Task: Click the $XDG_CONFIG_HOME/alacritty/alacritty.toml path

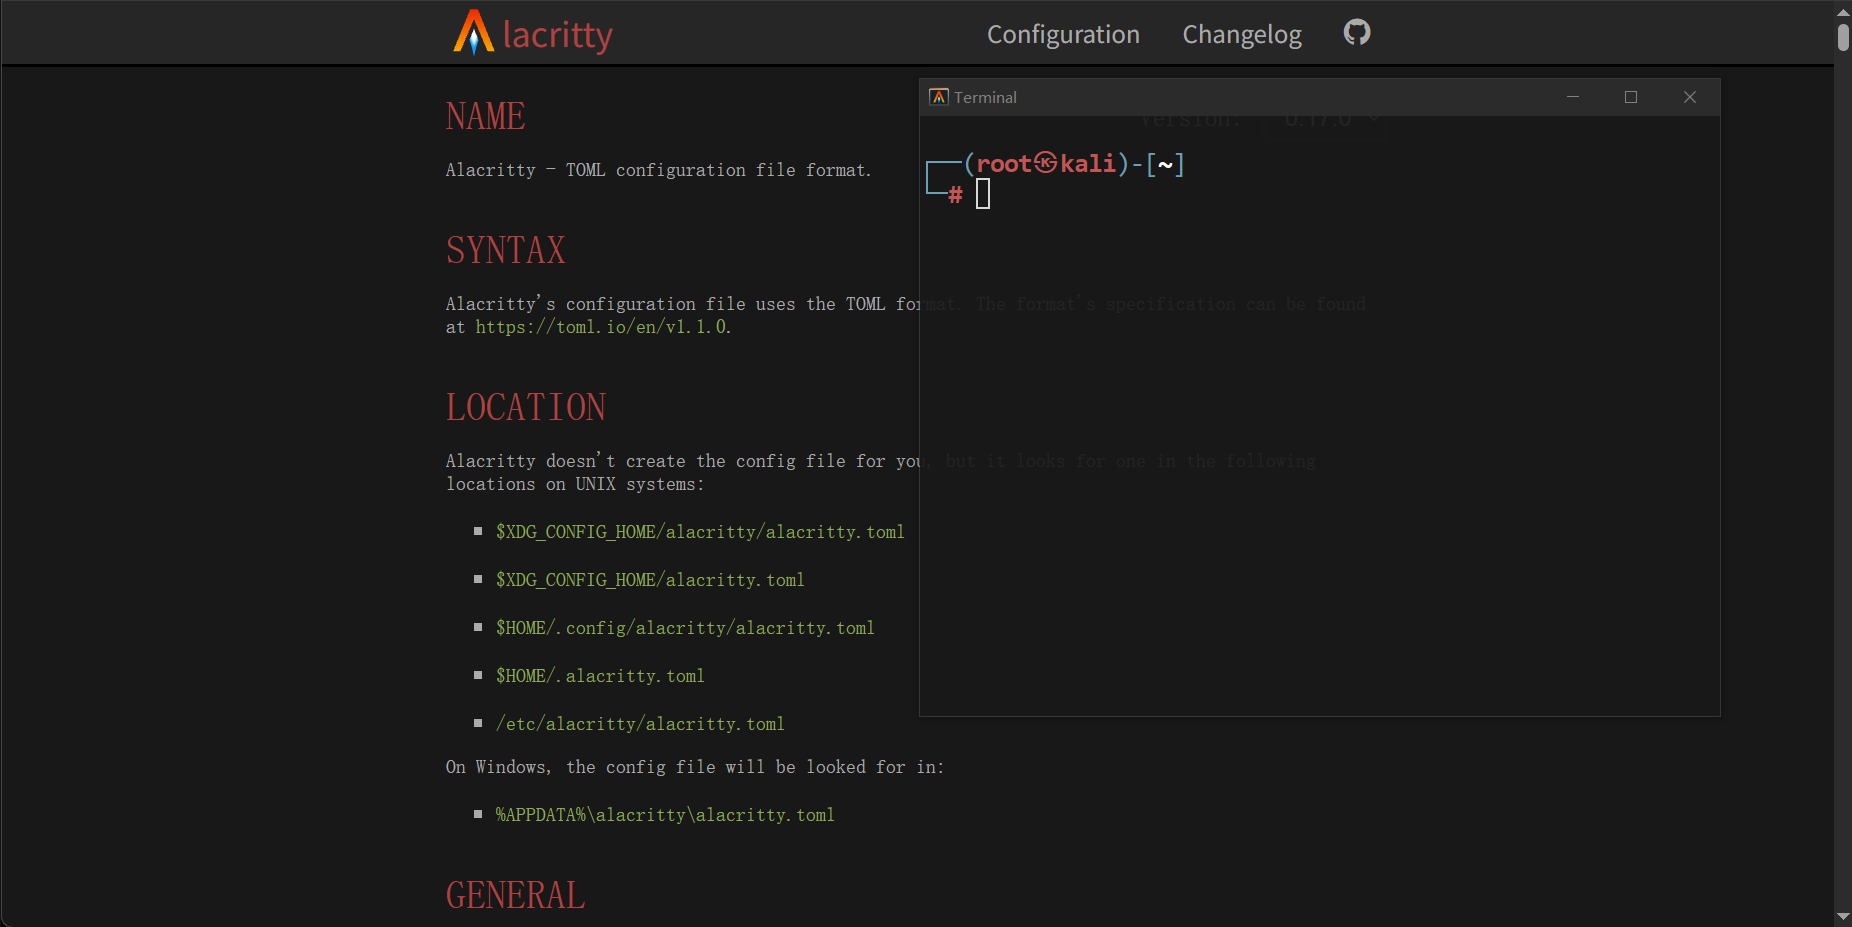Action: [700, 532]
